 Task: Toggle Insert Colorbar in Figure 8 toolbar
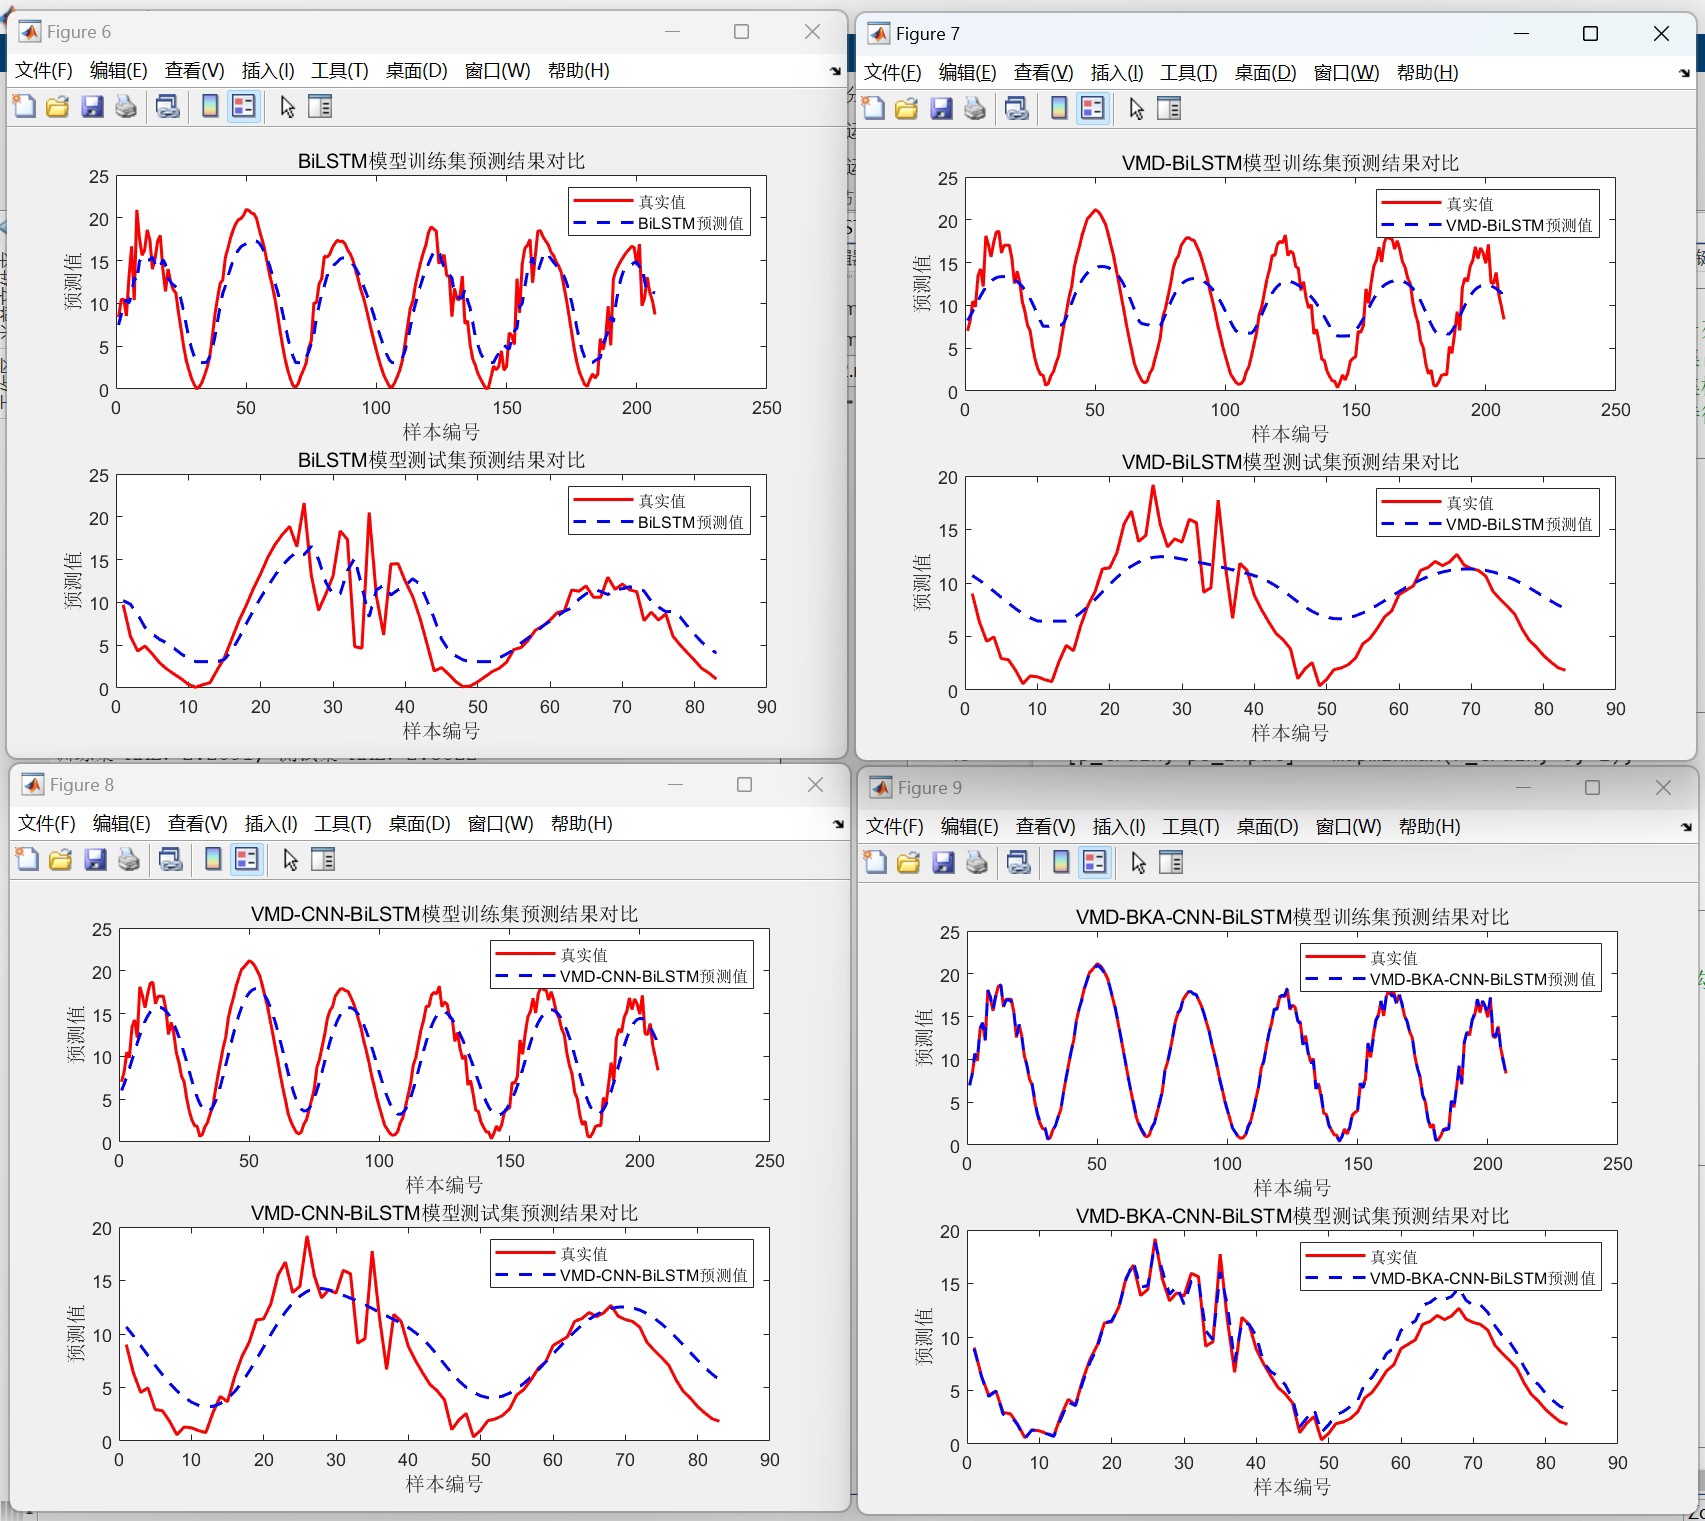213,859
